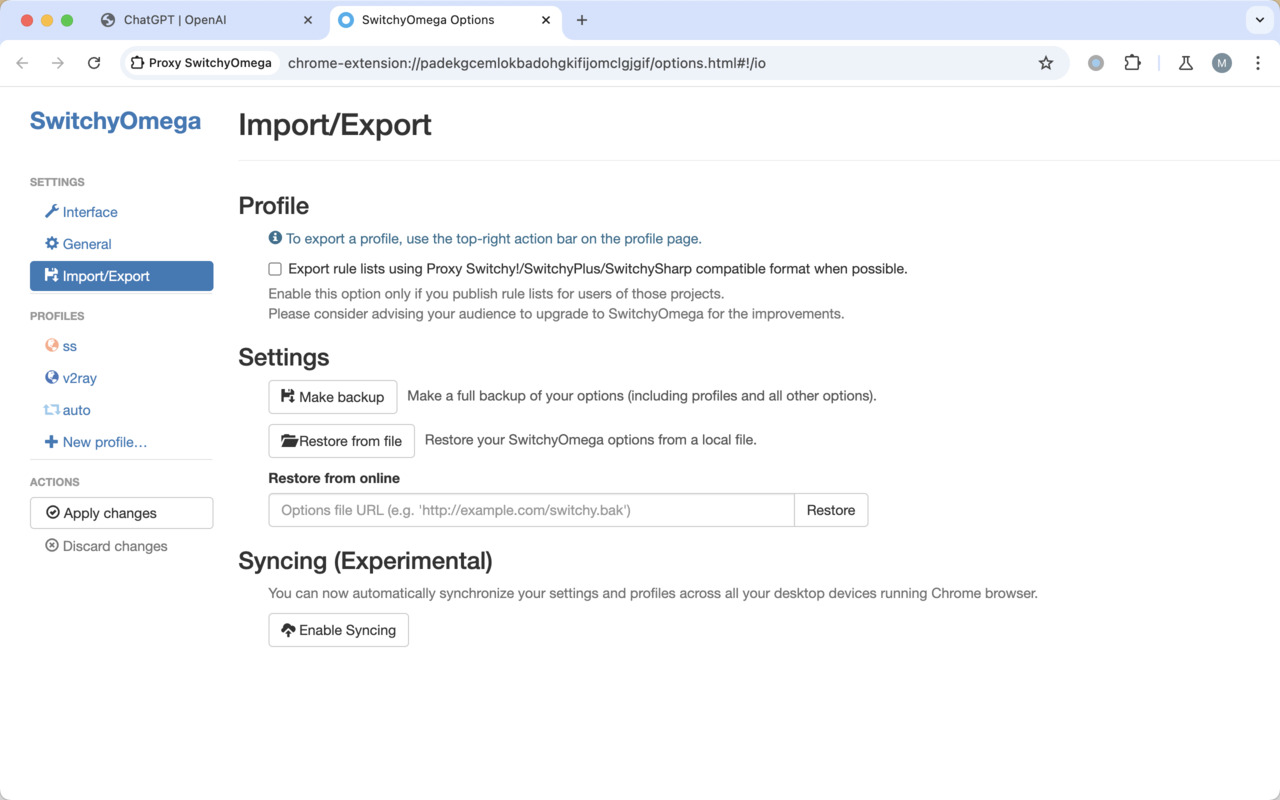Close the ChatGPT | OpenAI tab
Viewport: 1280px width, 800px height.
[308, 20]
